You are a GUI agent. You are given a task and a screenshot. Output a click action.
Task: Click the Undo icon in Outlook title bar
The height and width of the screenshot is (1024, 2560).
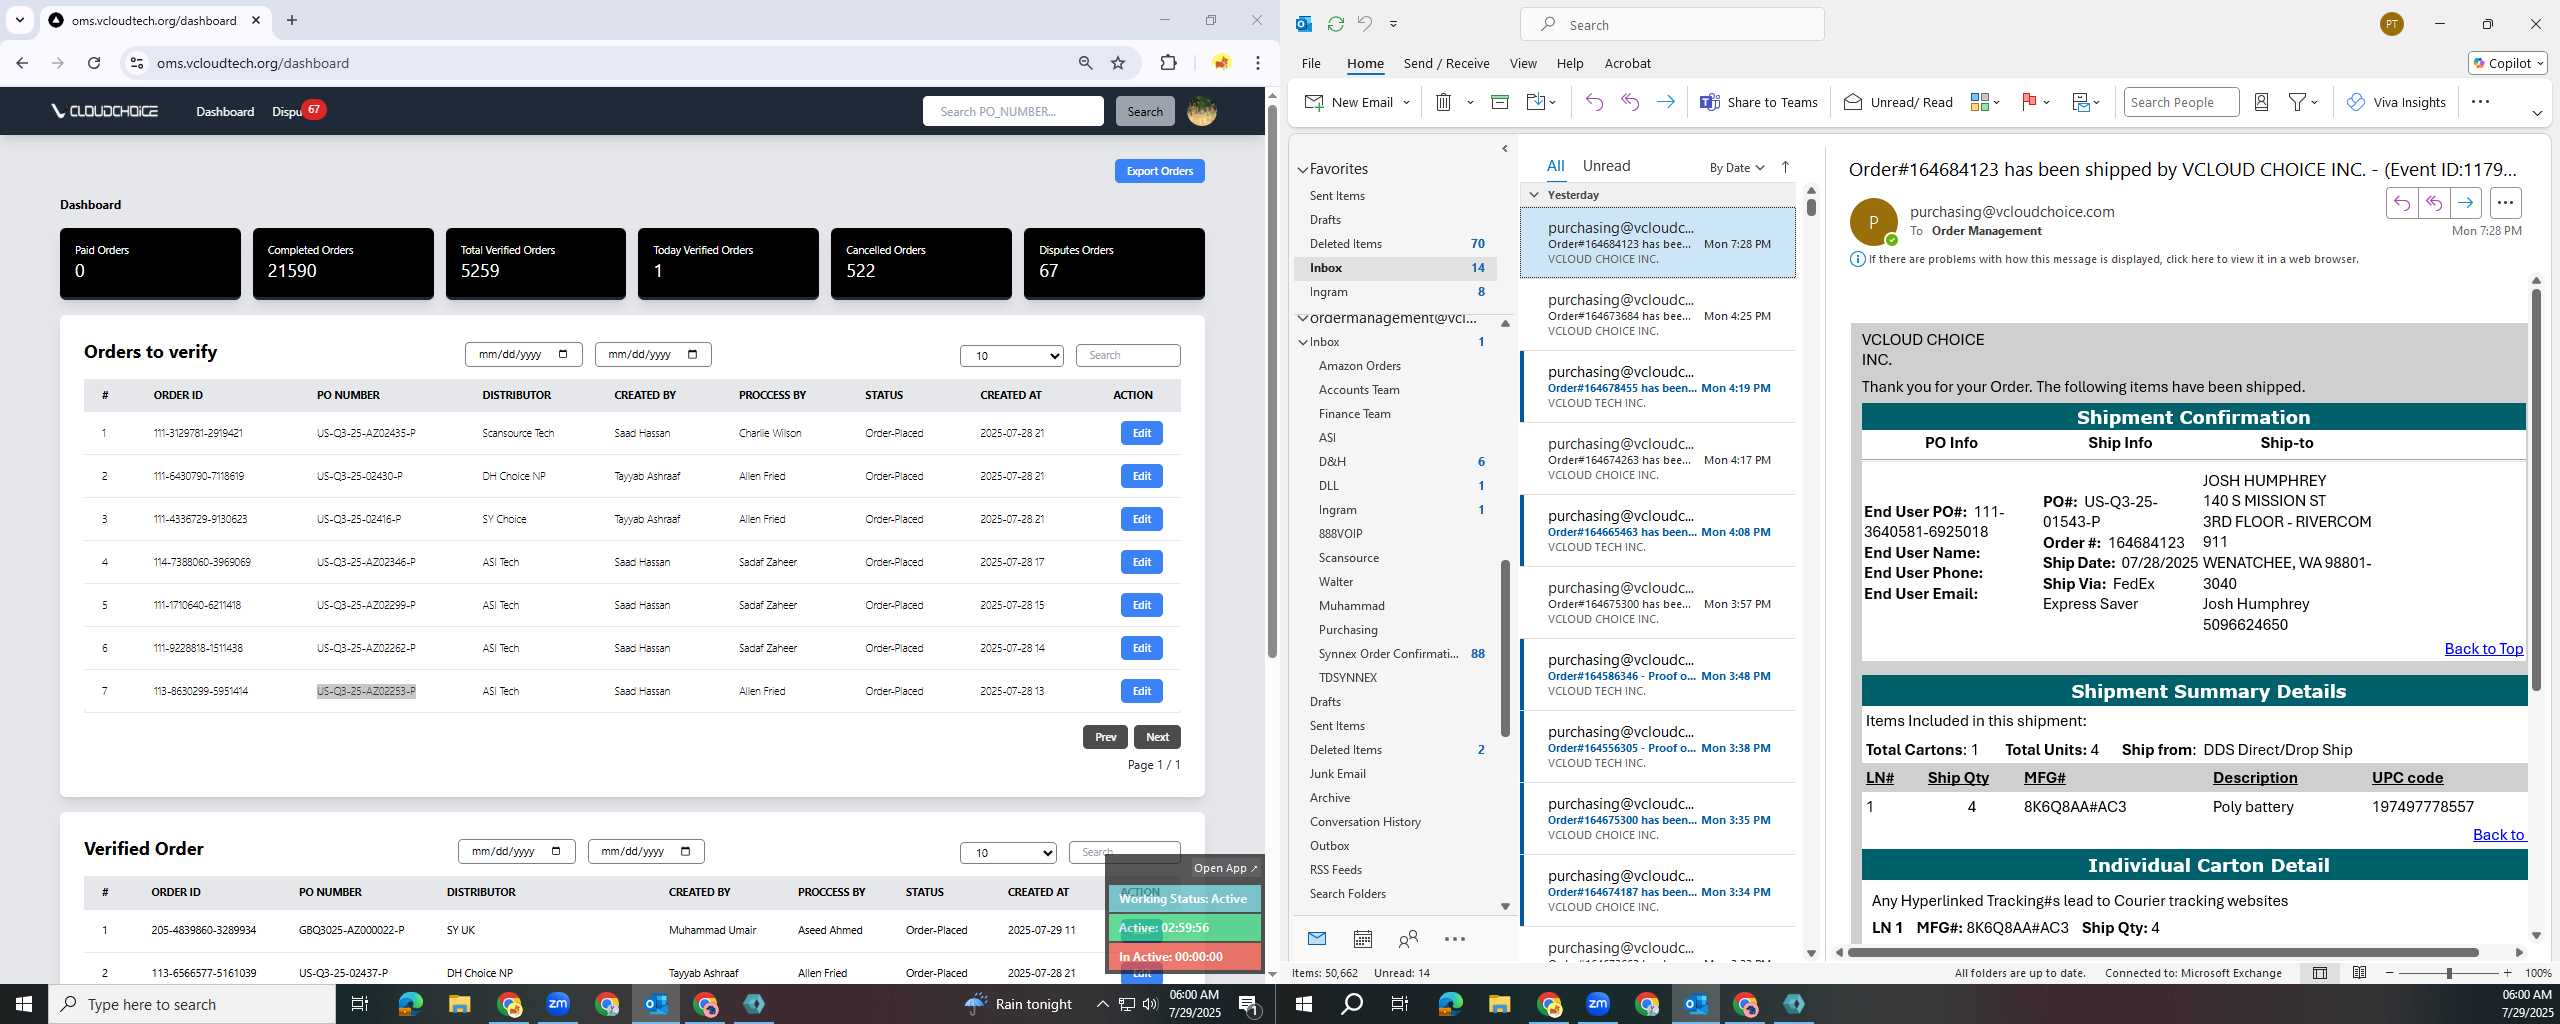click(x=1364, y=24)
